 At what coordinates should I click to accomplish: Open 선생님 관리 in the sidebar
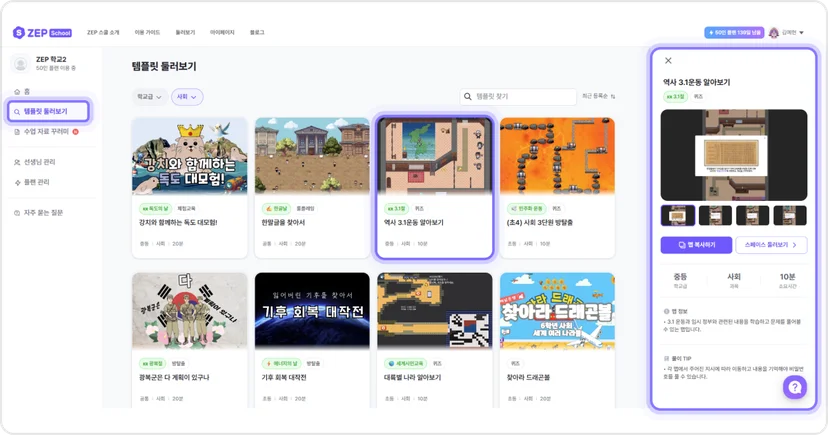pyautogui.click(x=35, y=162)
